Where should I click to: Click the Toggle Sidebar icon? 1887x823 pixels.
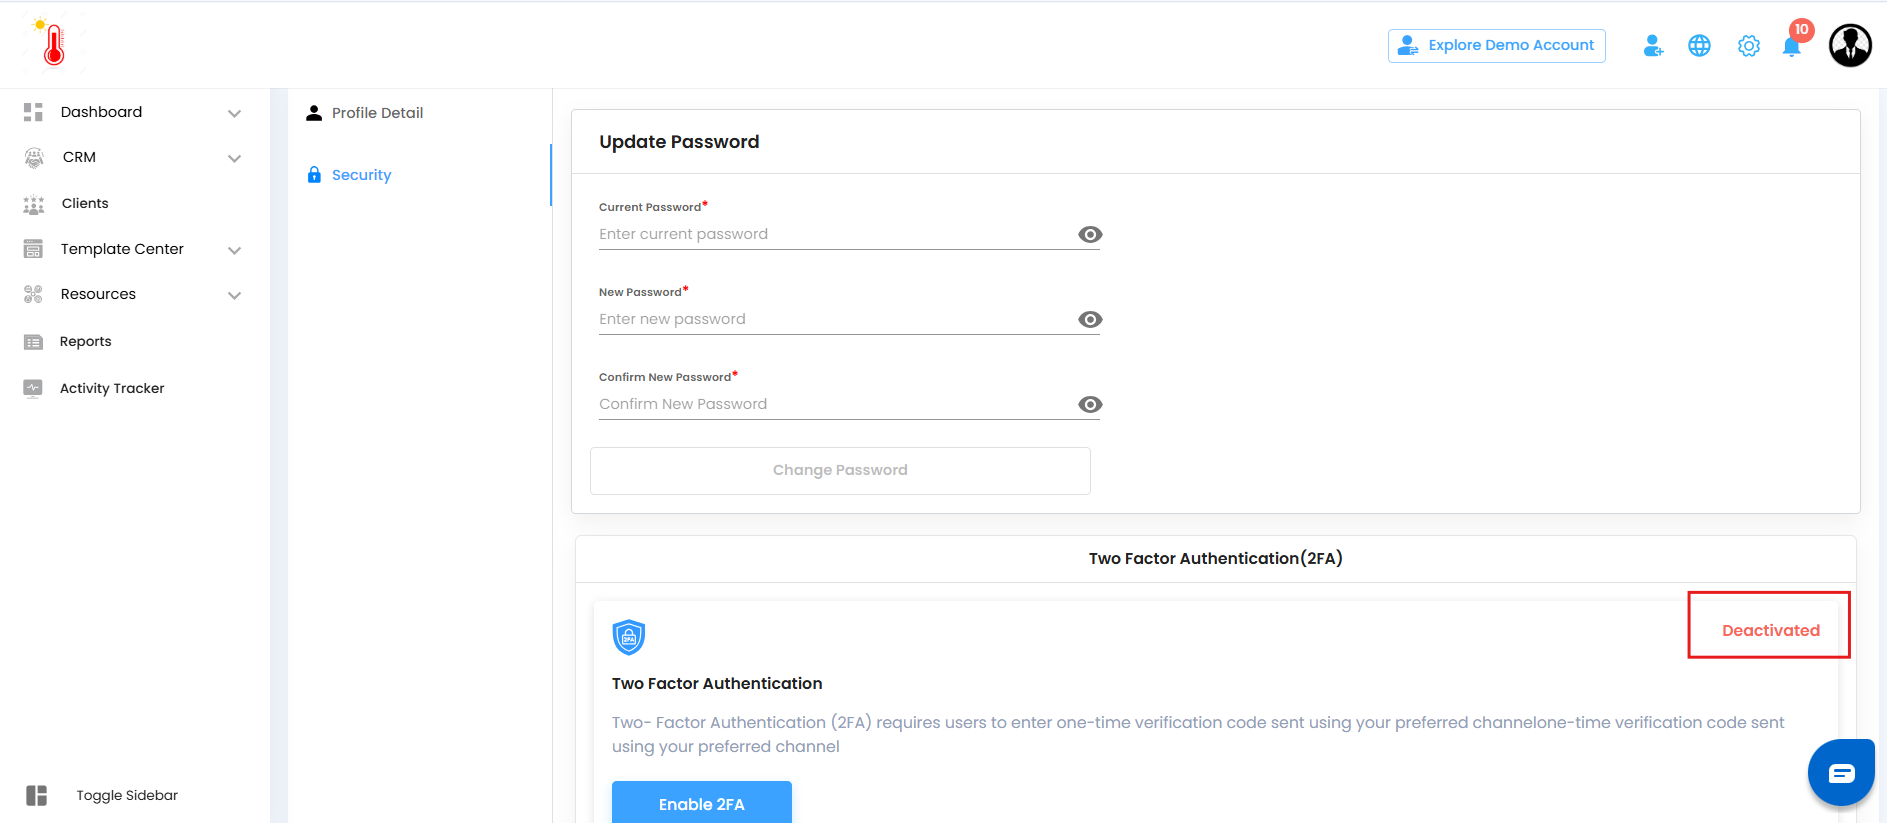[37, 795]
